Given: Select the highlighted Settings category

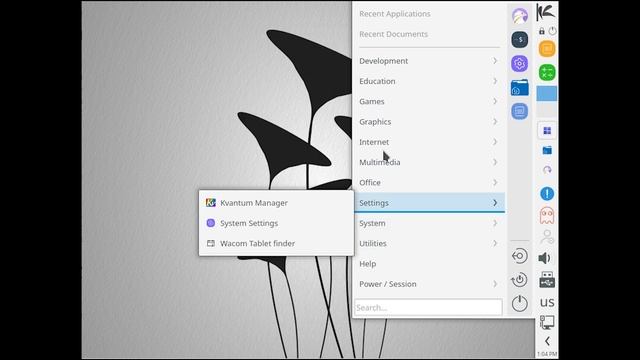Looking at the screenshot, I should 429,203.
